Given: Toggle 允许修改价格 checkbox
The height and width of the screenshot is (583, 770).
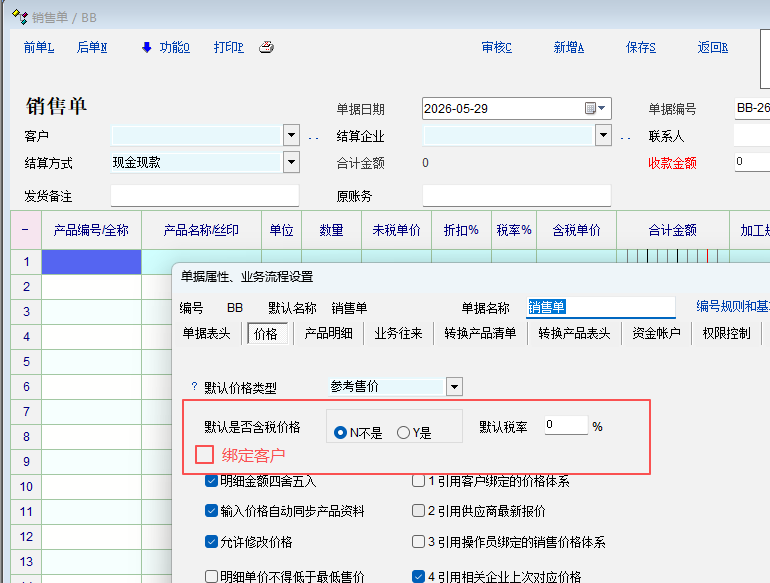Looking at the screenshot, I should [x=211, y=542].
